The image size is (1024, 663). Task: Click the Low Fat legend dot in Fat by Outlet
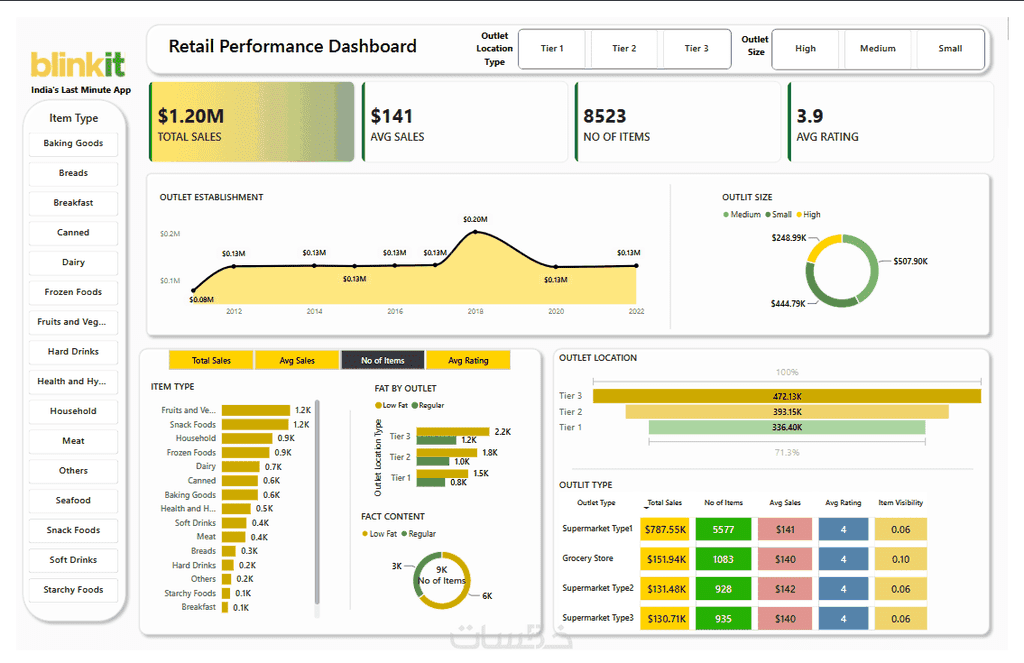click(x=378, y=406)
